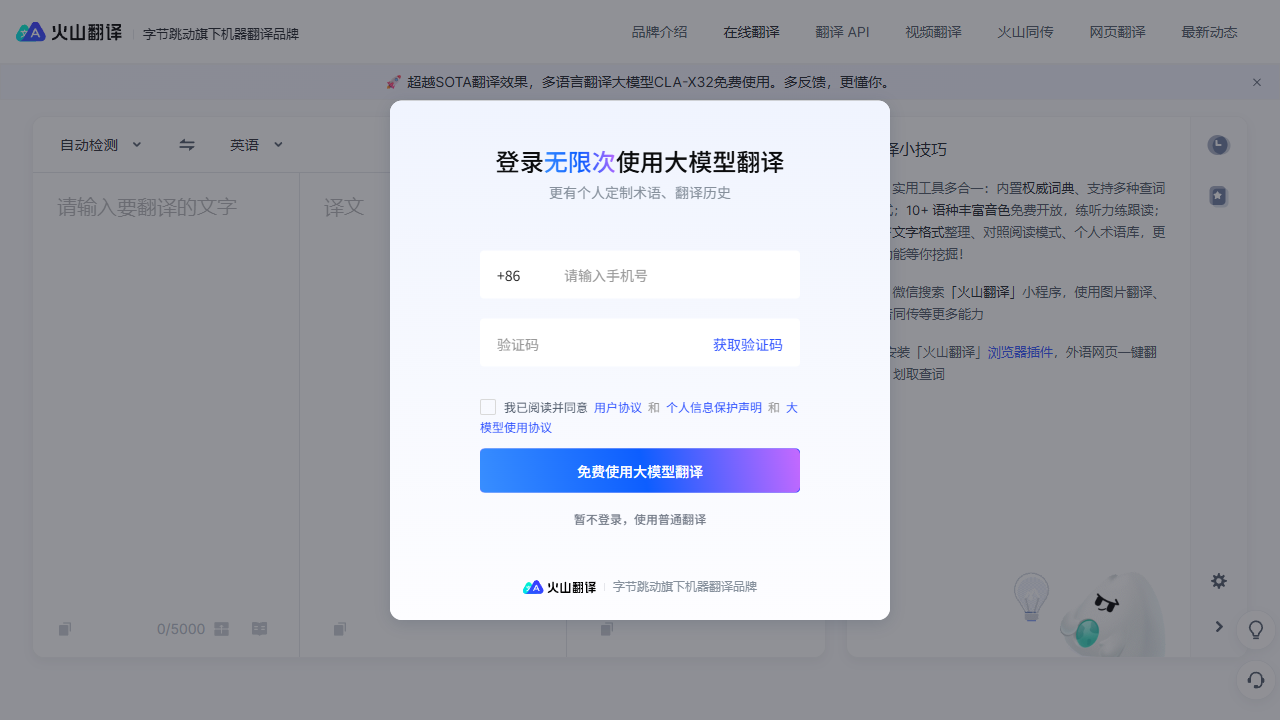
Task: Open settings gear in right sidebar
Action: (x=1218, y=581)
